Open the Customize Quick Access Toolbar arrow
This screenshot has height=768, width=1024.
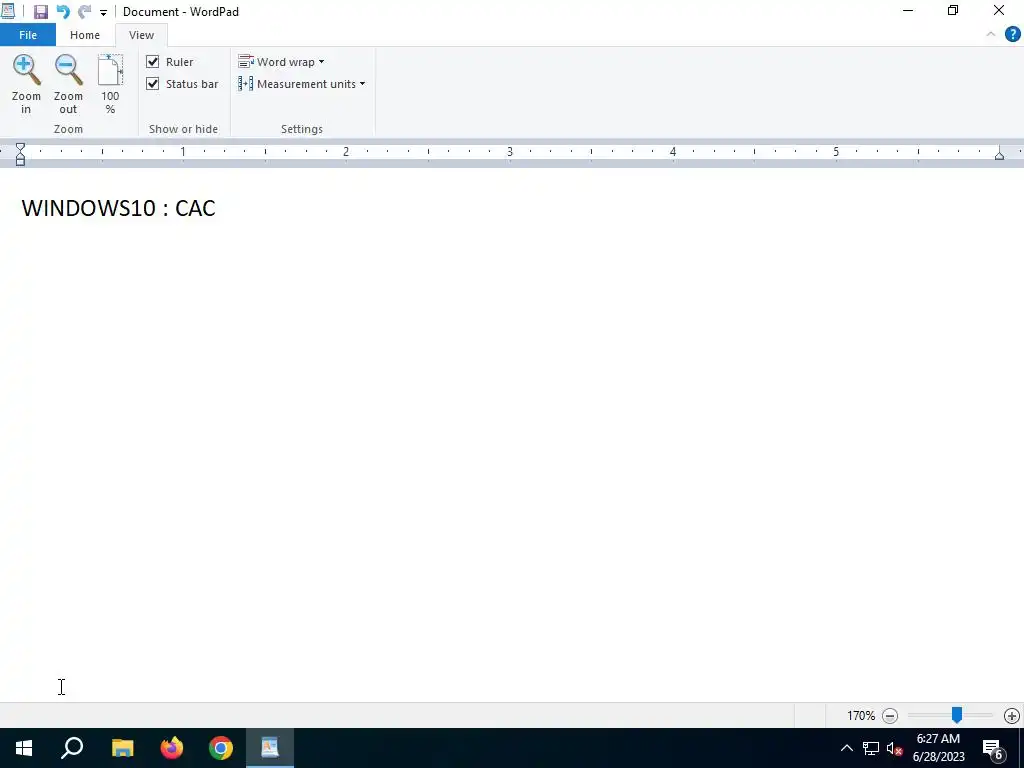[103, 12]
